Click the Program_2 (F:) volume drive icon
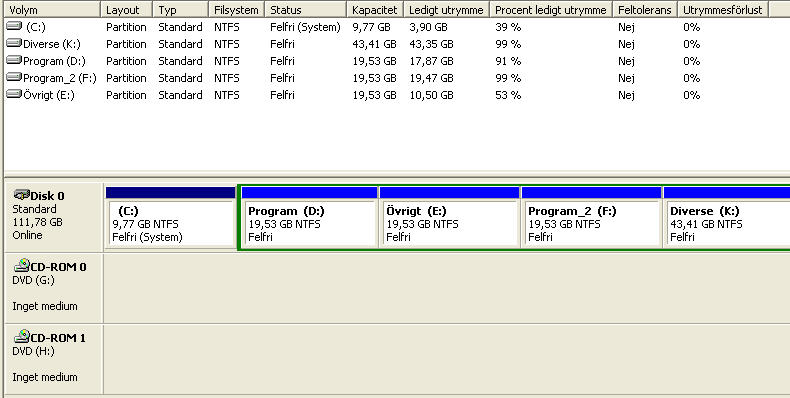Image resolution: width=790 pixels, height=398 pixels. pyautogui.click(x=14, y=78)
